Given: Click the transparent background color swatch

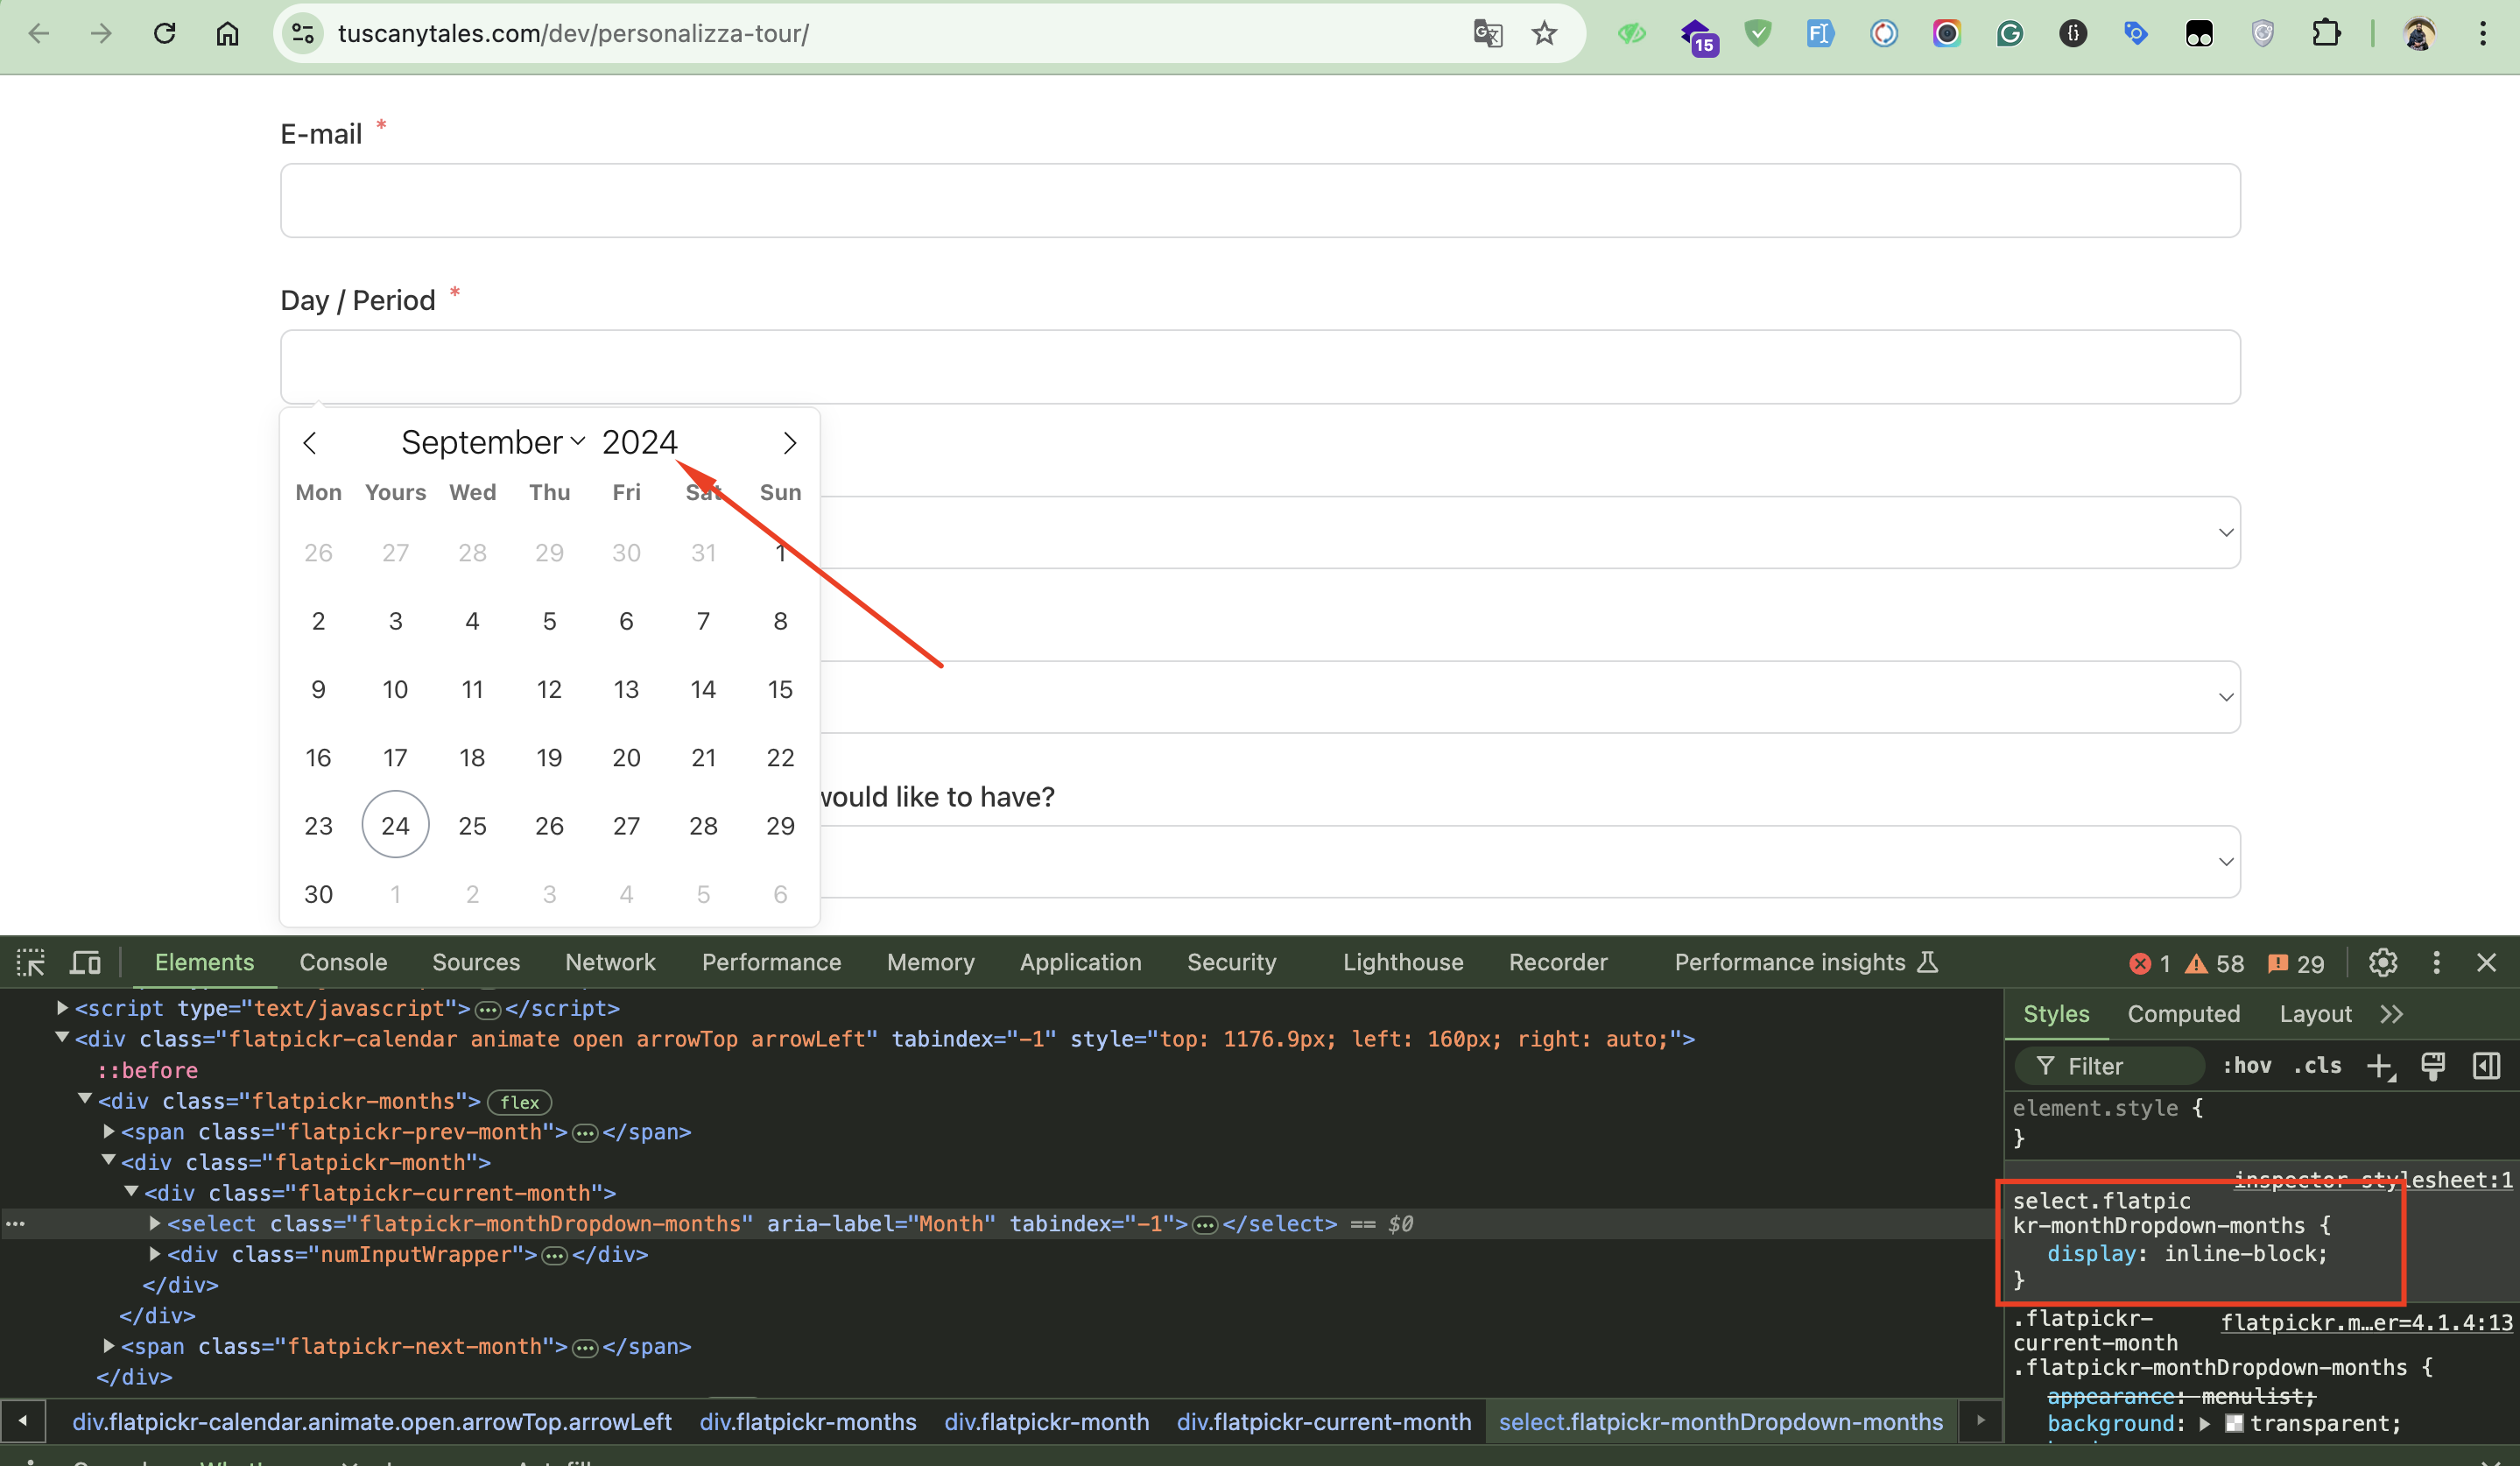Looking at the screenshot, I should tap(2234, 1423).
